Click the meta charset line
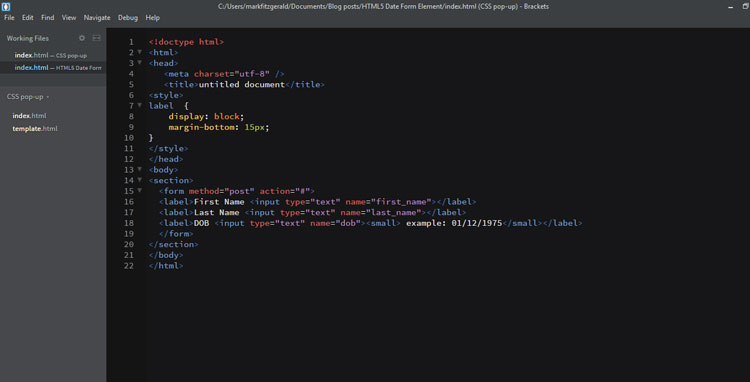 point(224,74)
